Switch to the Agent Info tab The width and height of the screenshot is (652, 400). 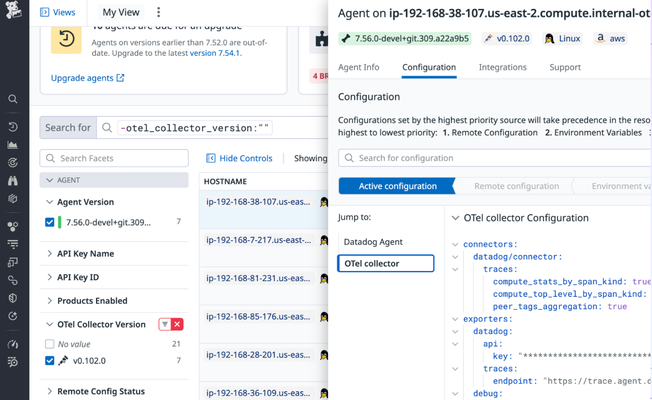point(359,67)
